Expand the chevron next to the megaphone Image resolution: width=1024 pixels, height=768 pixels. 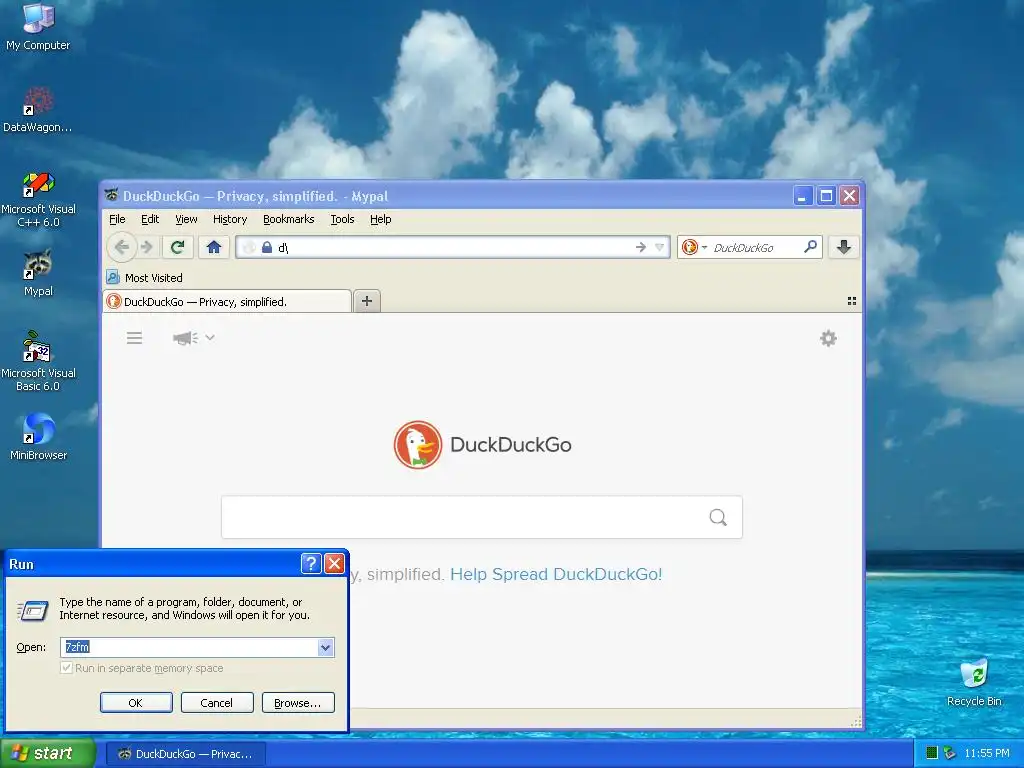click(x=210, y=338)
